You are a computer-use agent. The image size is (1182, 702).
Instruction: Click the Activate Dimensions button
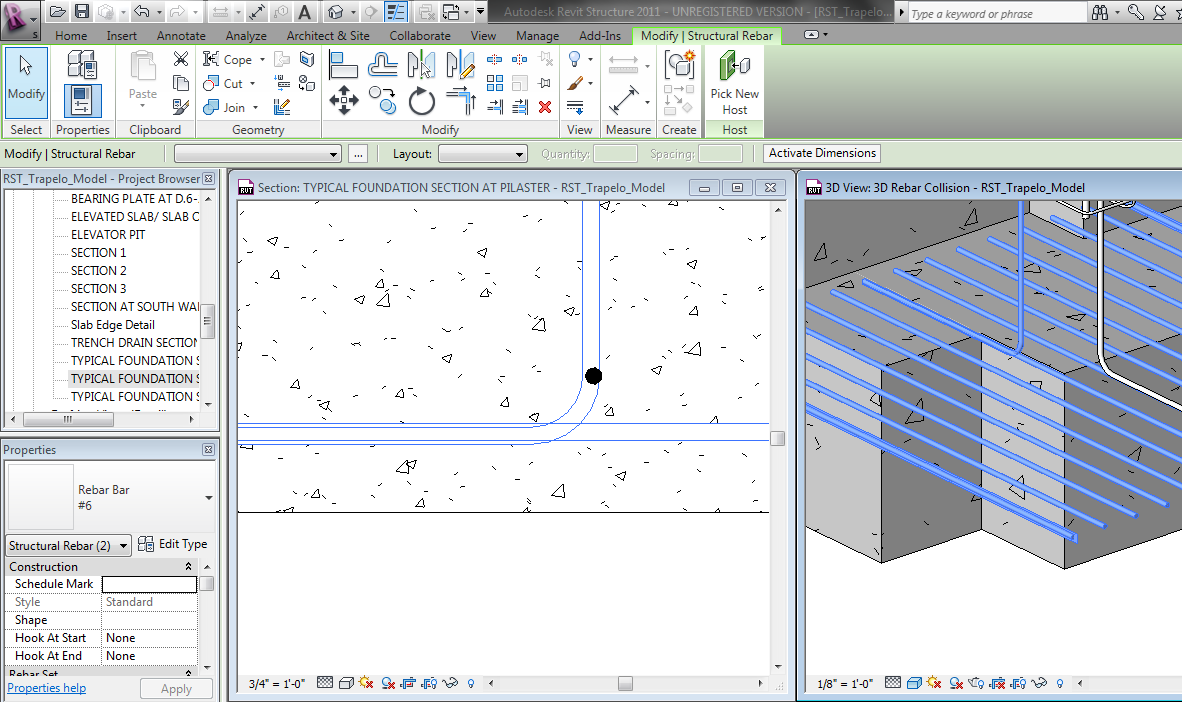[822, 153]
